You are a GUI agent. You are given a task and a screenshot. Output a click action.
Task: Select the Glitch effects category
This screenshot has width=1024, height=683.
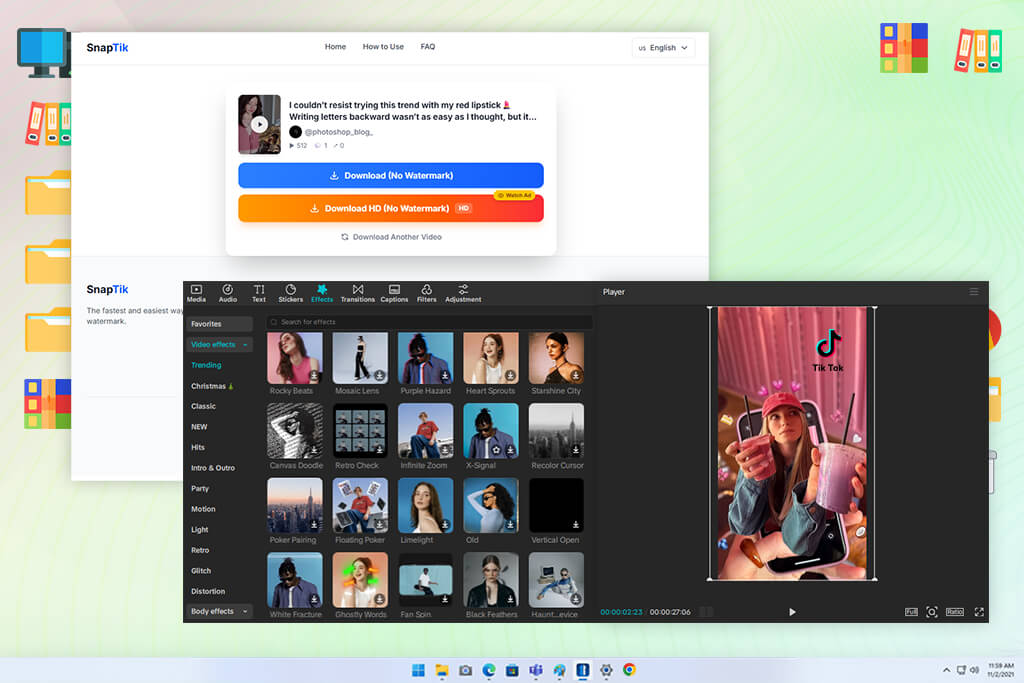(200, 571)
